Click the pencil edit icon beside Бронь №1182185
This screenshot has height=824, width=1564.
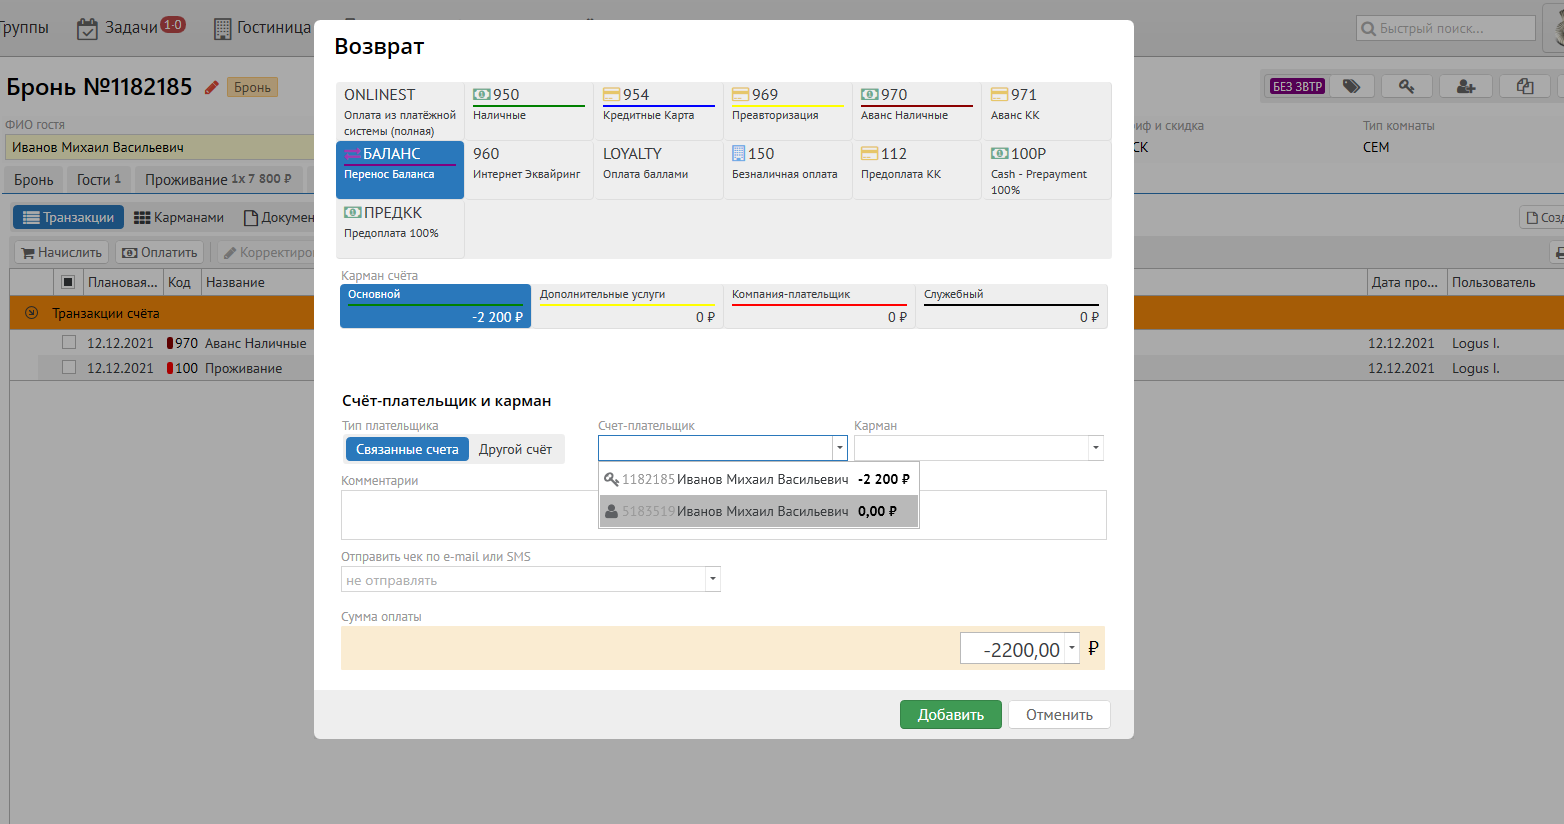tap(211, 88)
